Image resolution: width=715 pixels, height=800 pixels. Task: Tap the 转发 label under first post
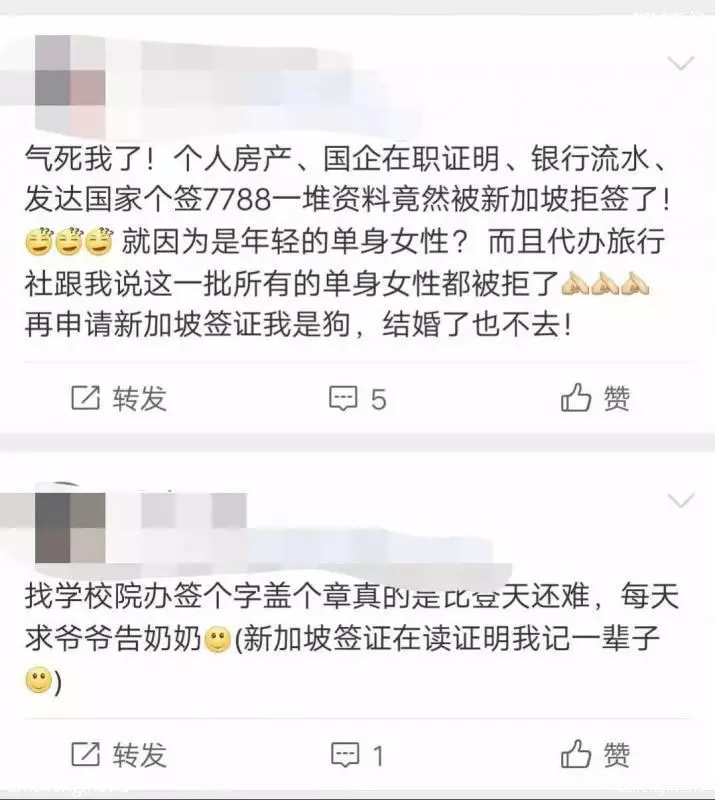point(140,398)
